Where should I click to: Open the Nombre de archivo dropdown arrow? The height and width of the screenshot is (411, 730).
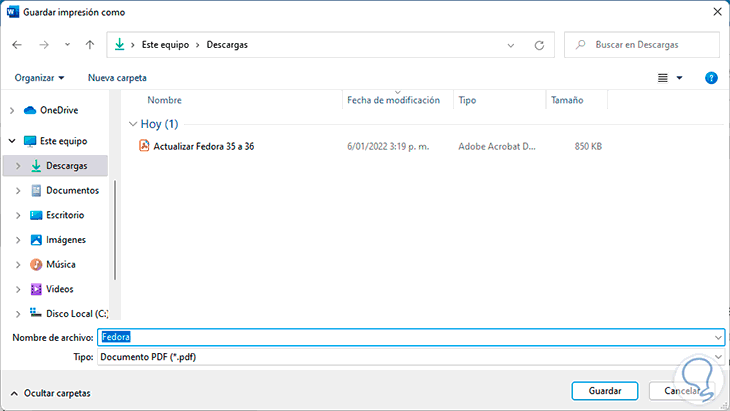(718, 337)
